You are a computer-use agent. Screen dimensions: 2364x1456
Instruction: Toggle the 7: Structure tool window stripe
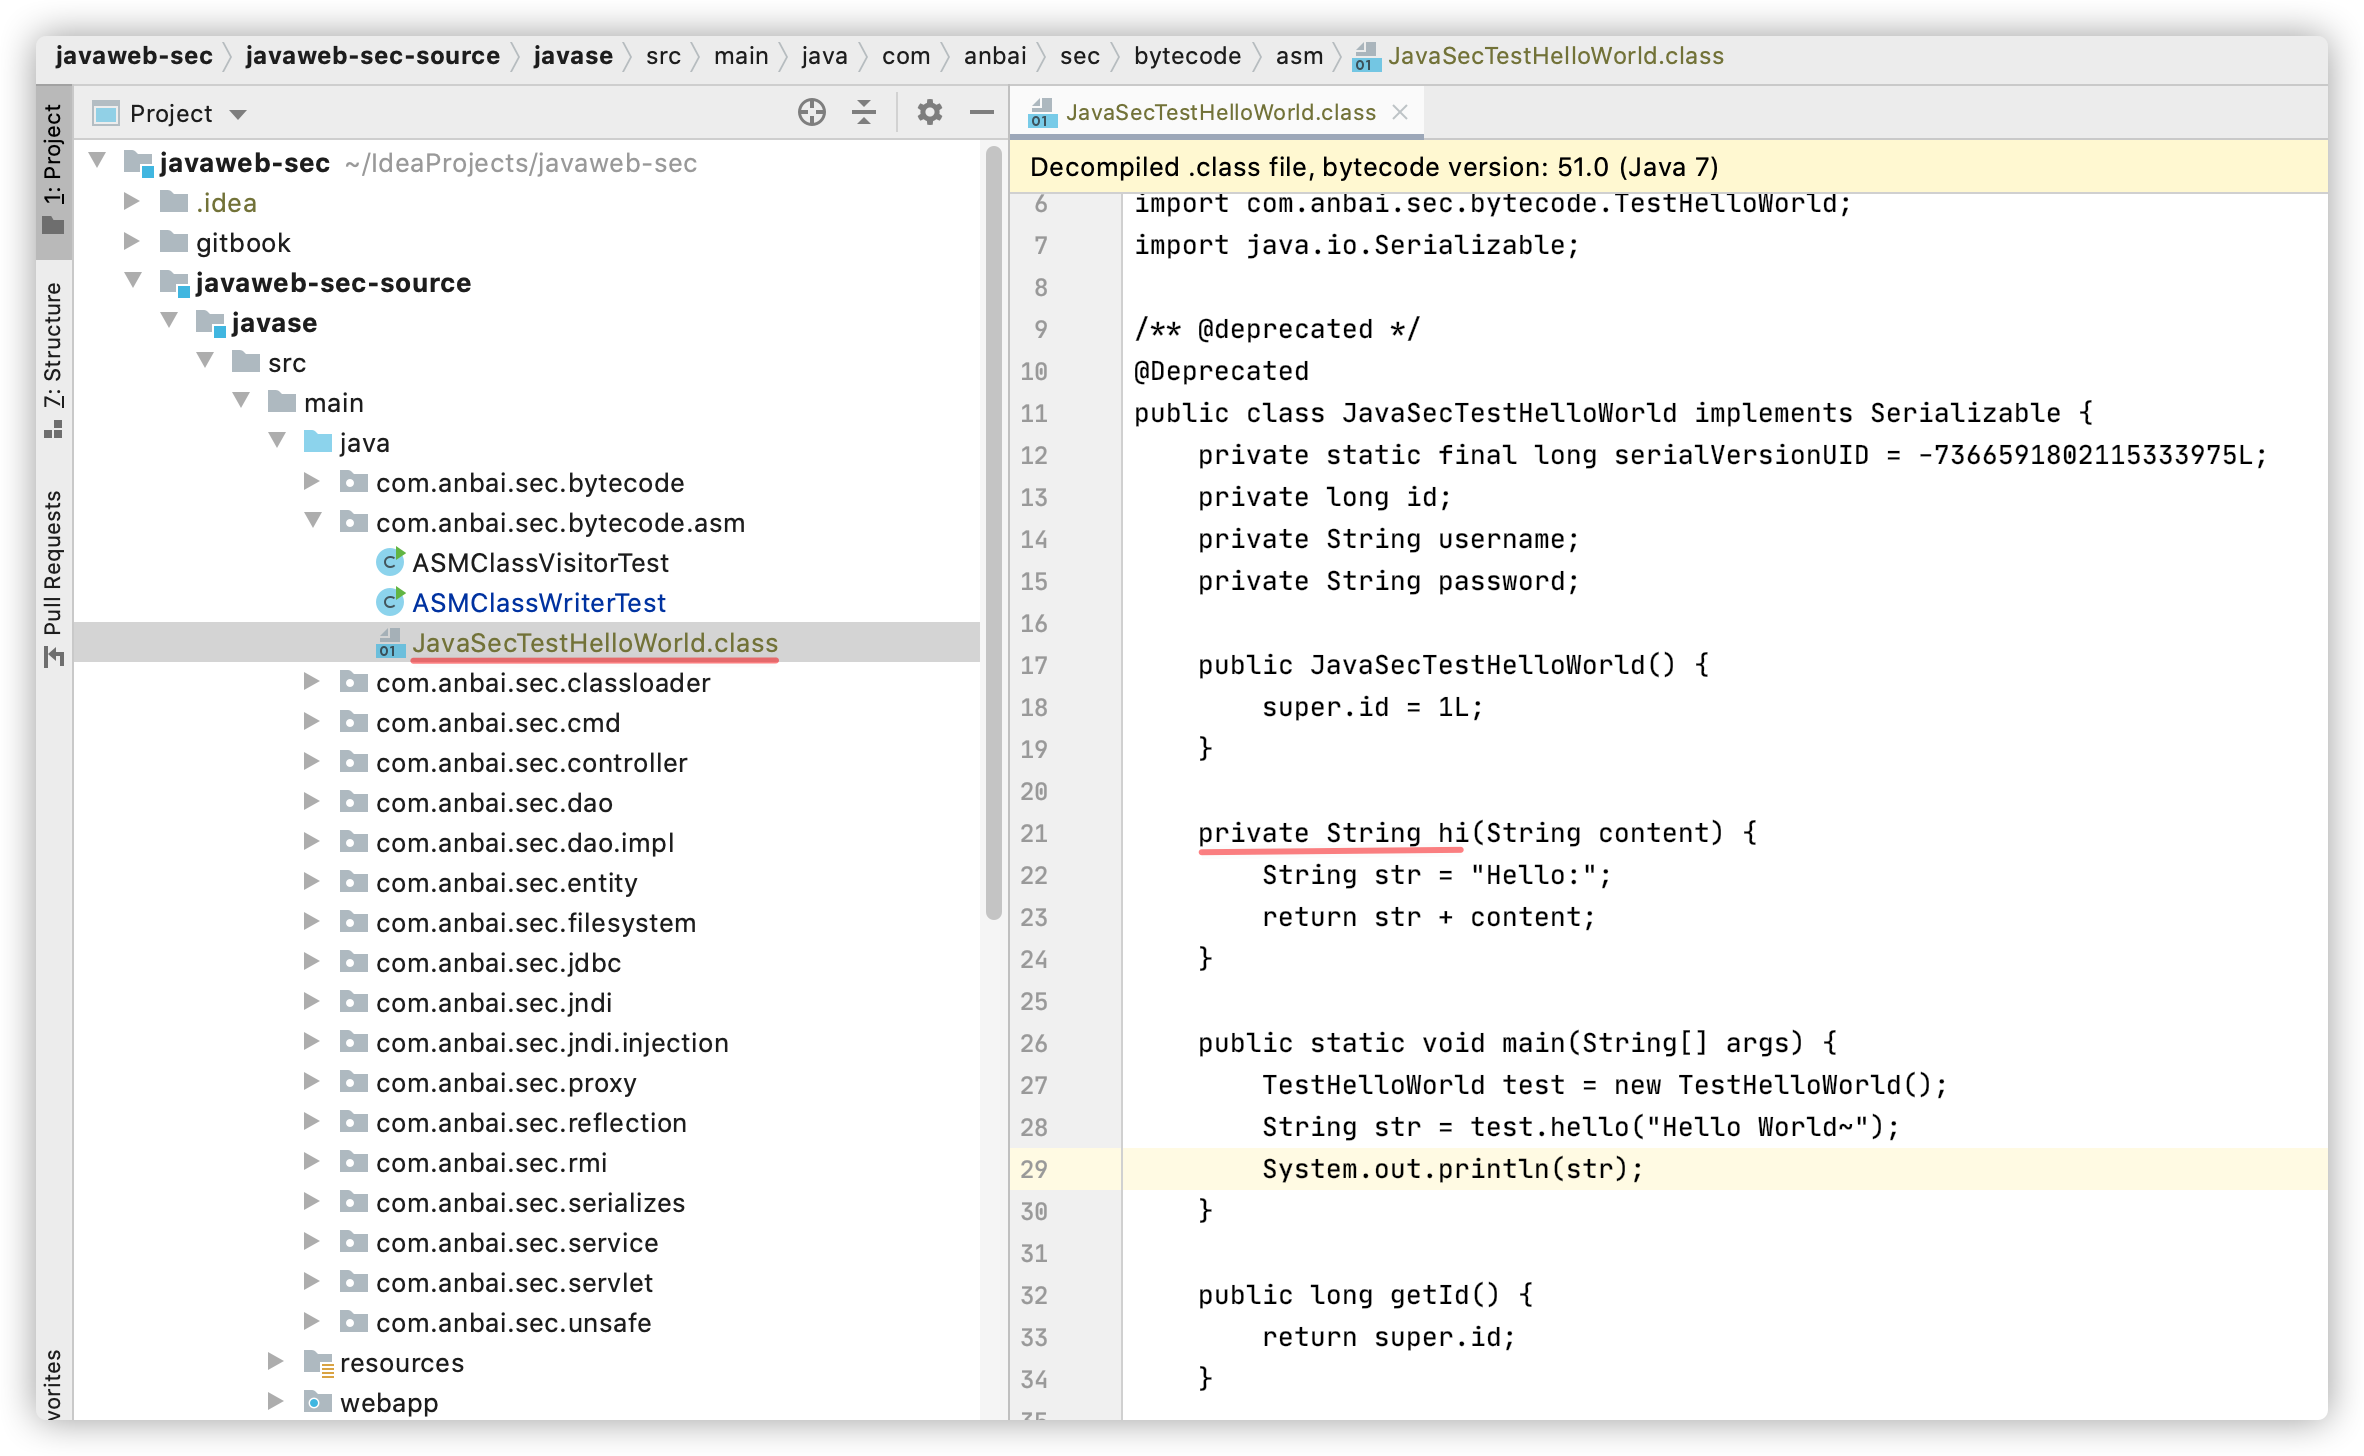53,358
